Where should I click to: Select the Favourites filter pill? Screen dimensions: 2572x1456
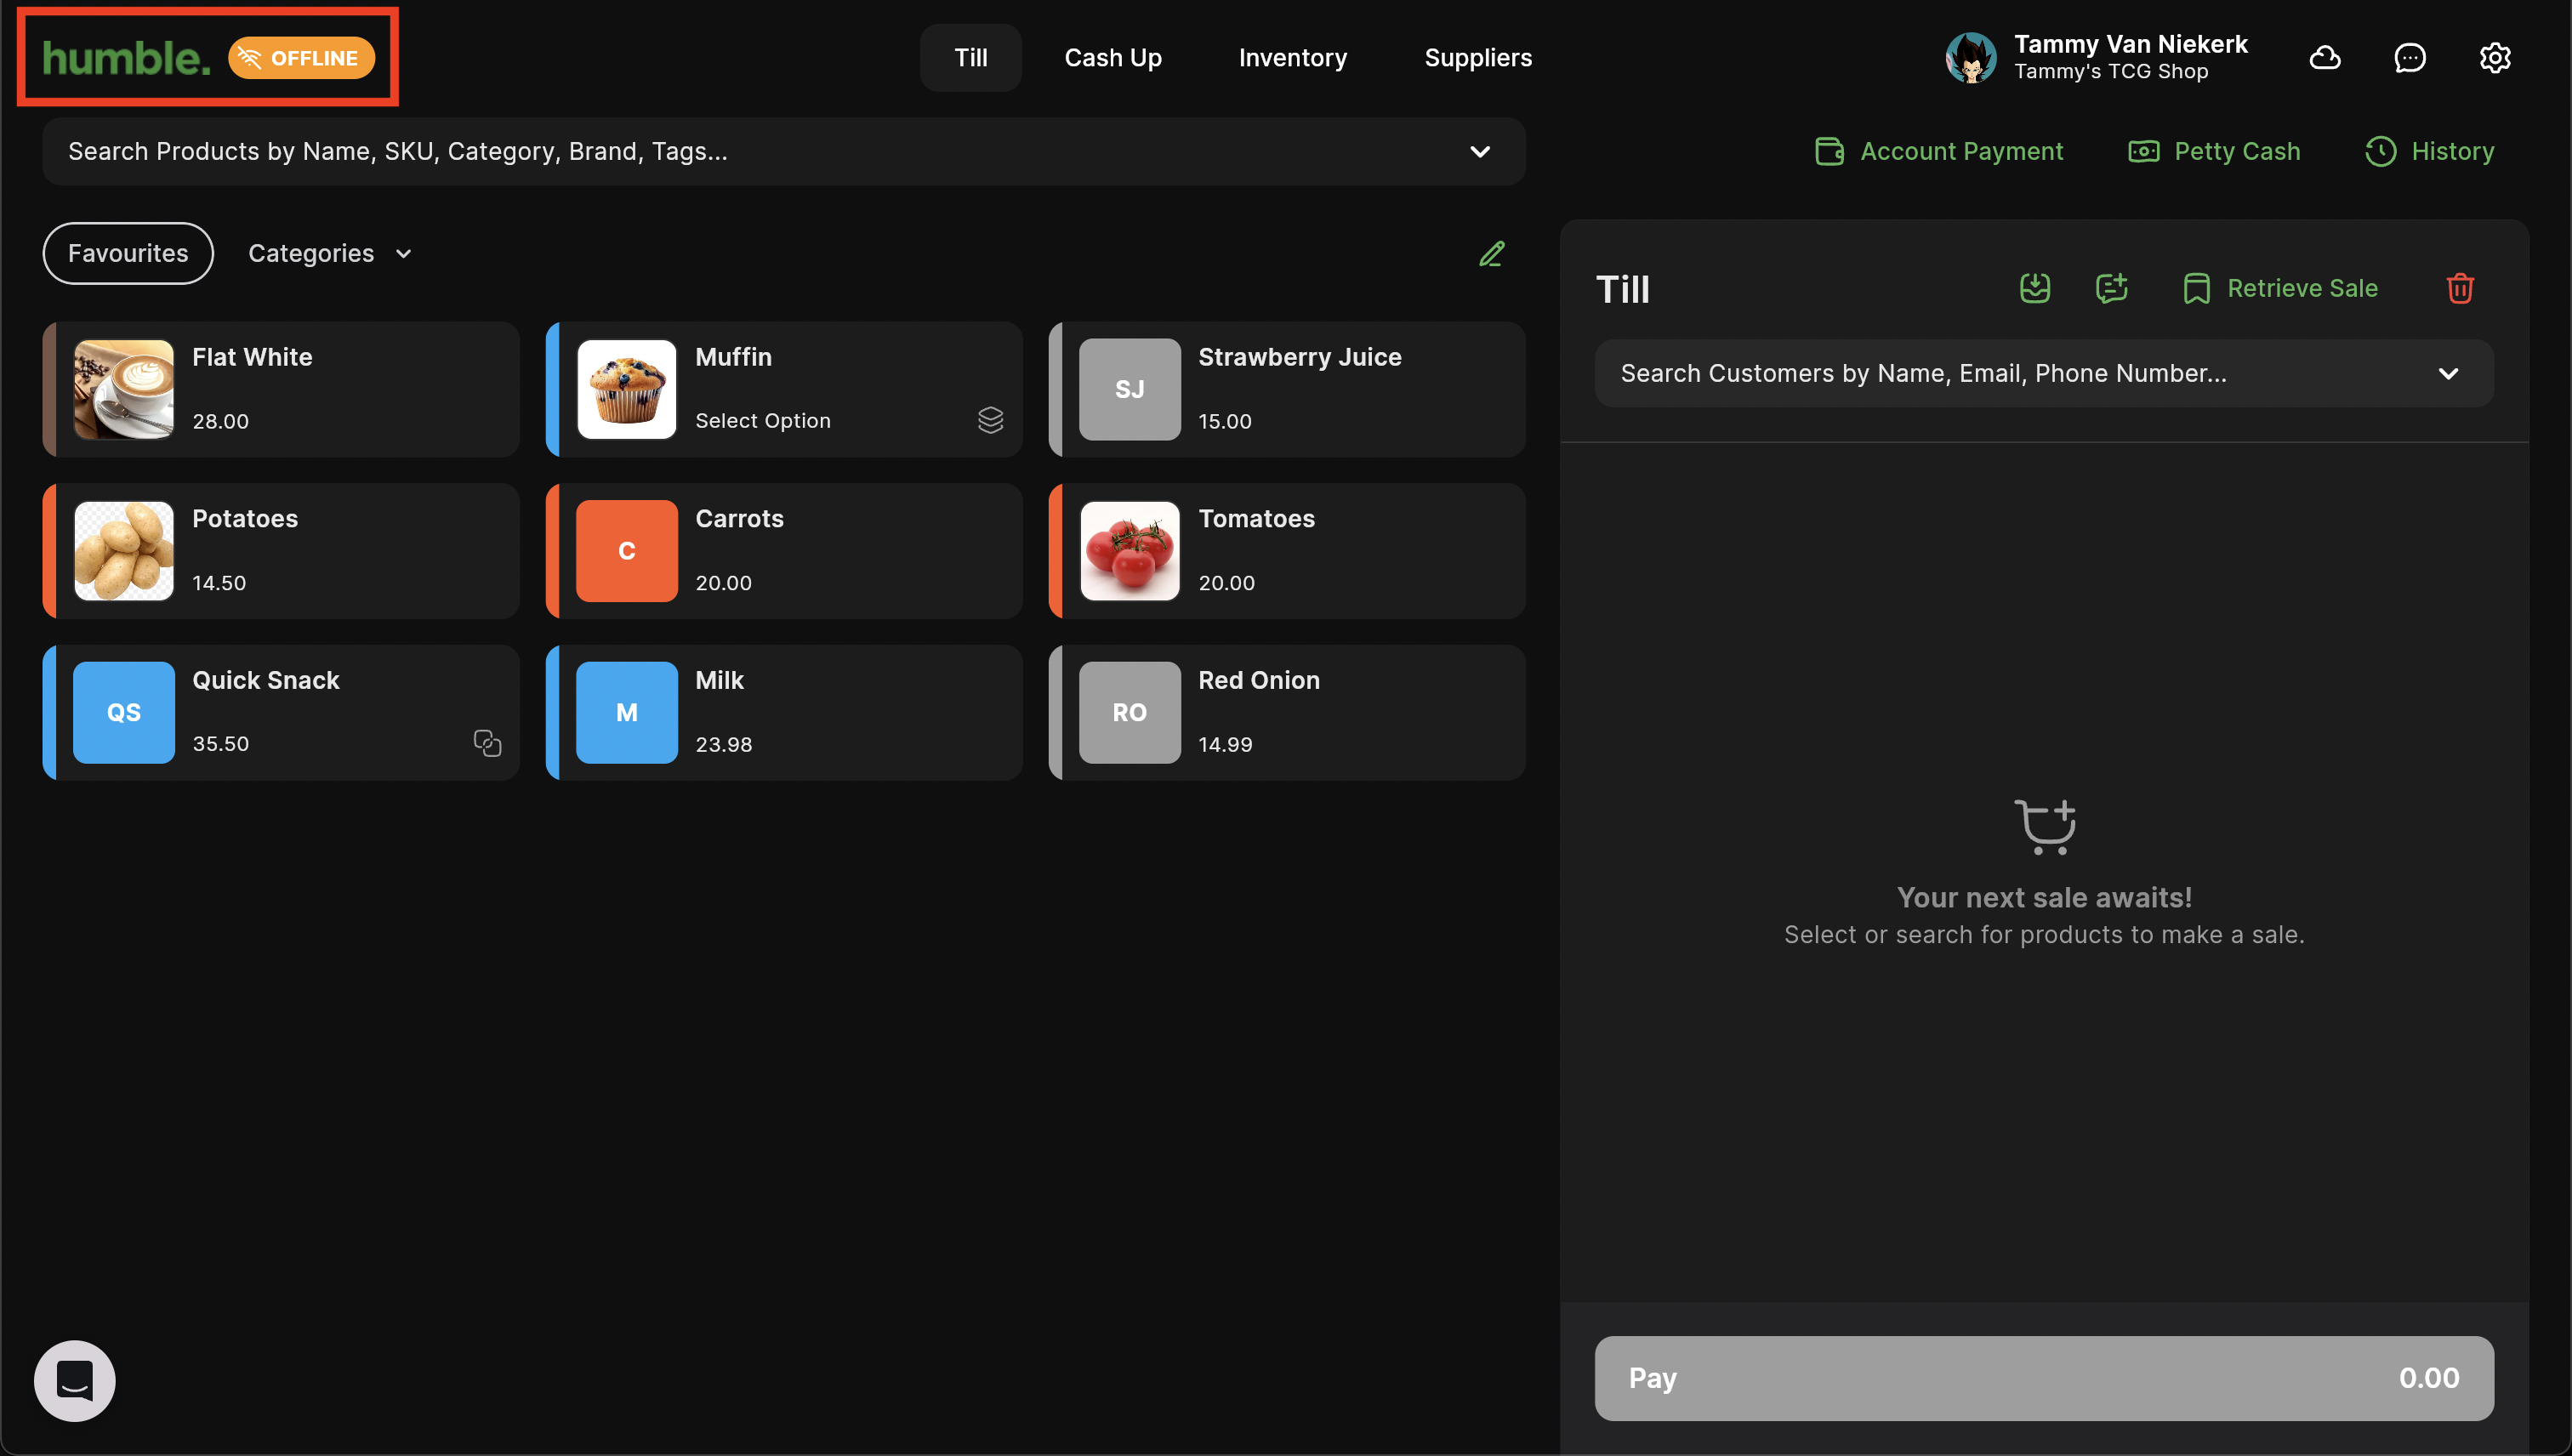point(128,253)
